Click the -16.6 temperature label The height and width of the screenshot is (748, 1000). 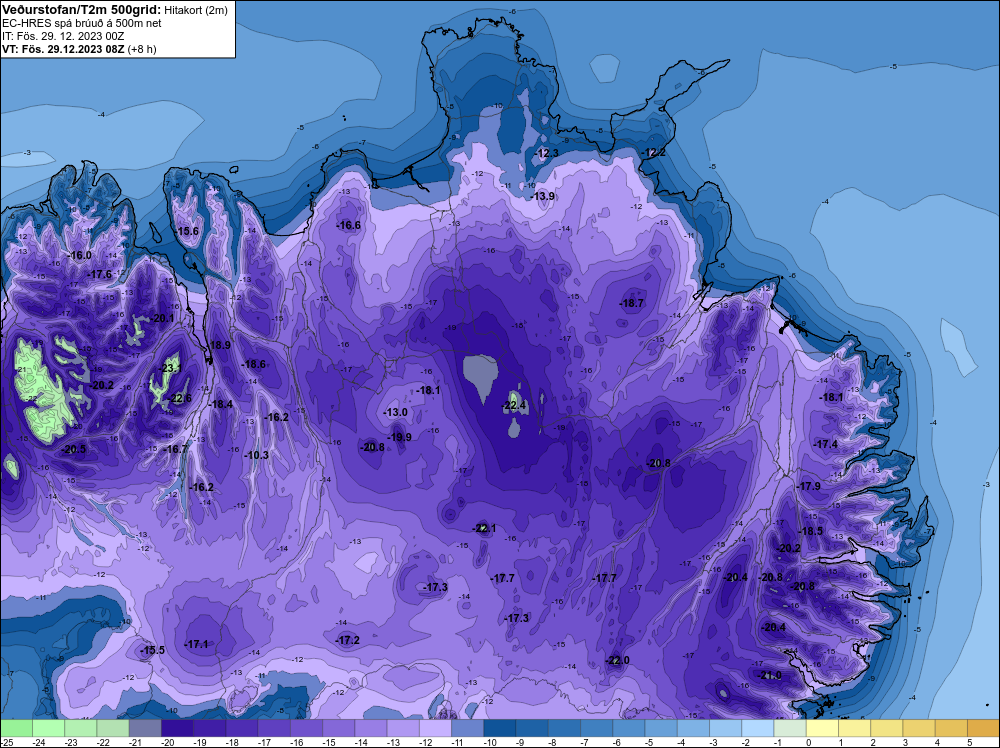click(349, 225)
